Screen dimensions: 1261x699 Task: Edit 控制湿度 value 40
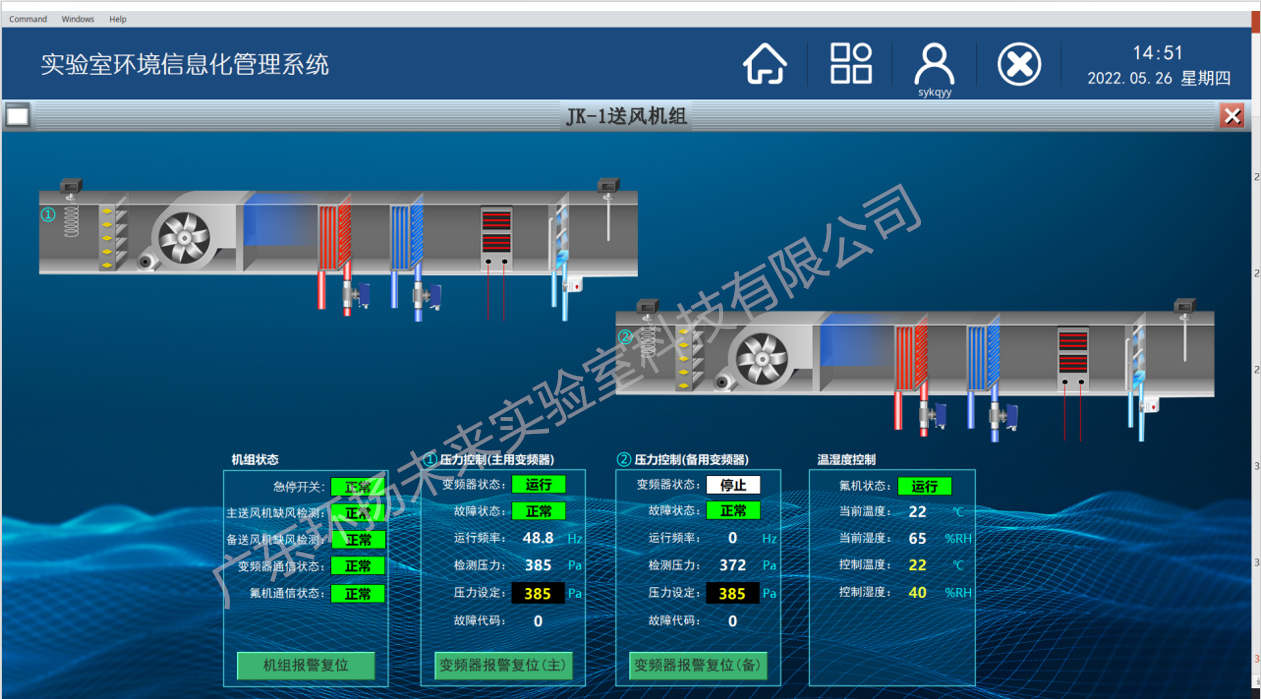click(x=918, y=592)
